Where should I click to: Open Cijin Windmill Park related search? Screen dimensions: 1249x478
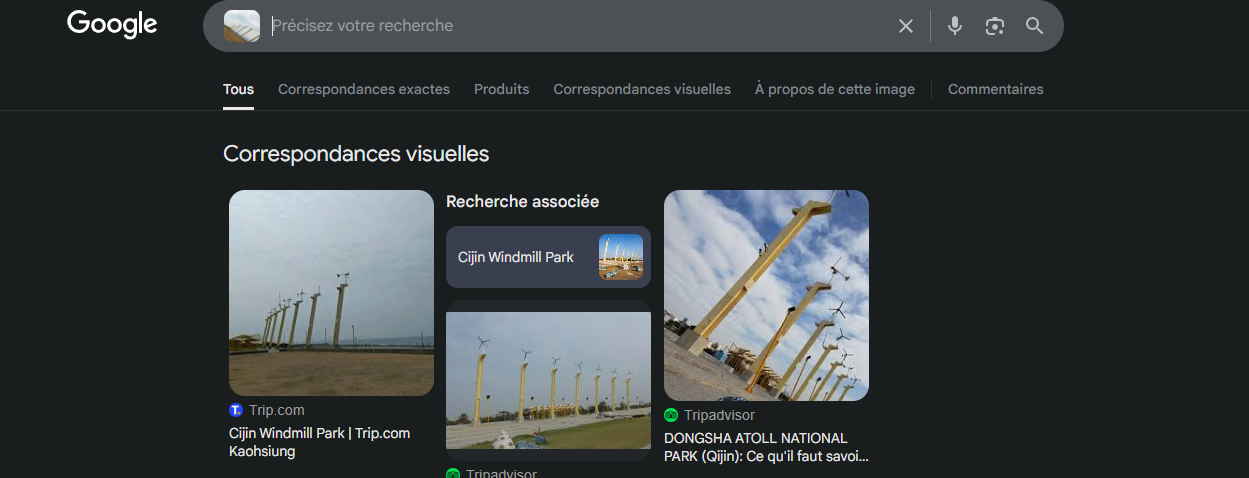coord(548,257)
